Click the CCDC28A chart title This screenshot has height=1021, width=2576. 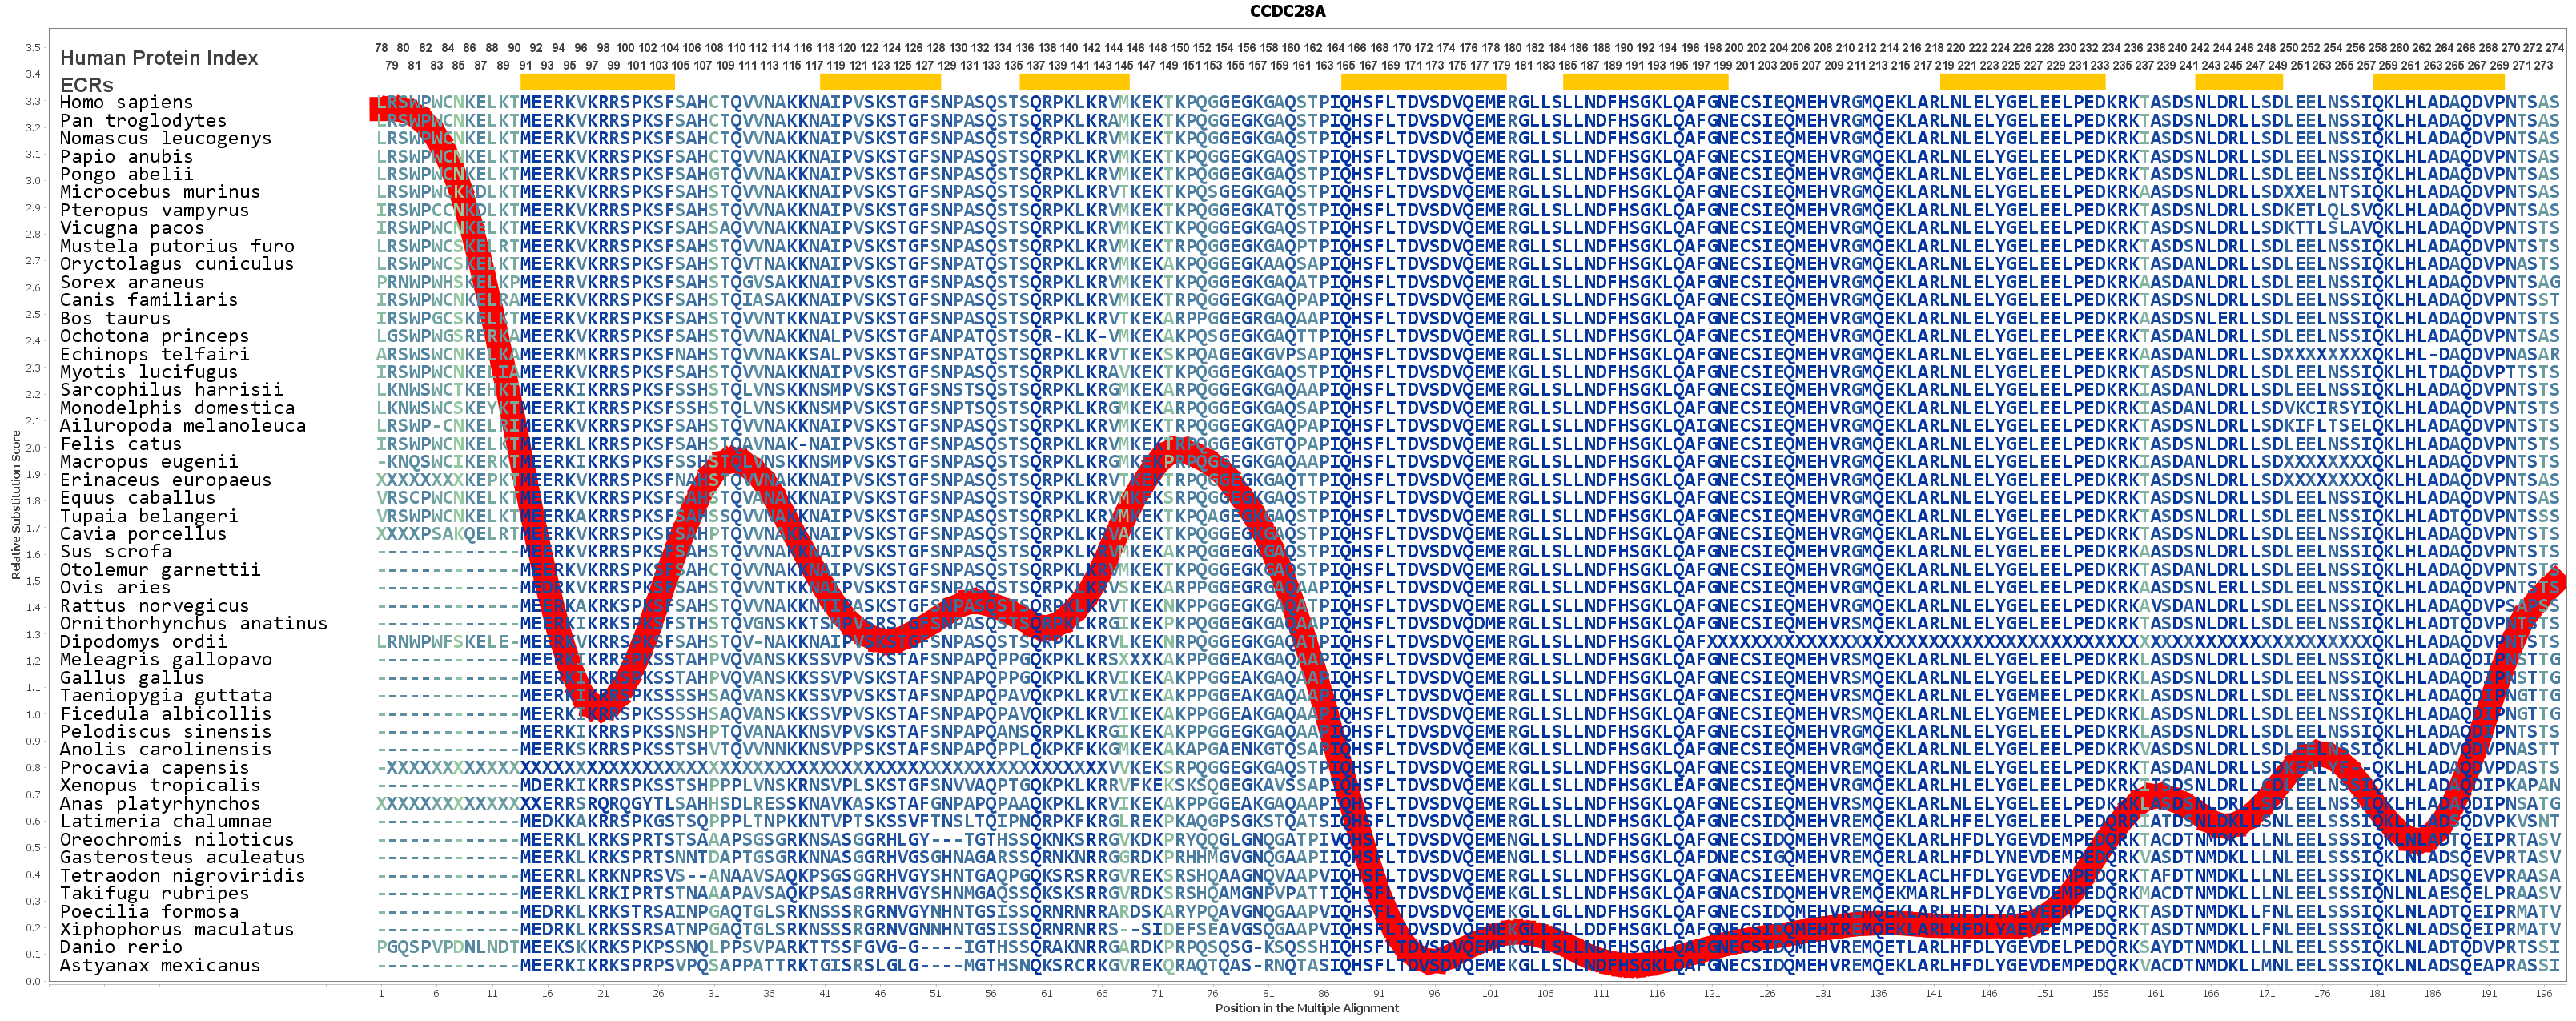coord(1287,11)
